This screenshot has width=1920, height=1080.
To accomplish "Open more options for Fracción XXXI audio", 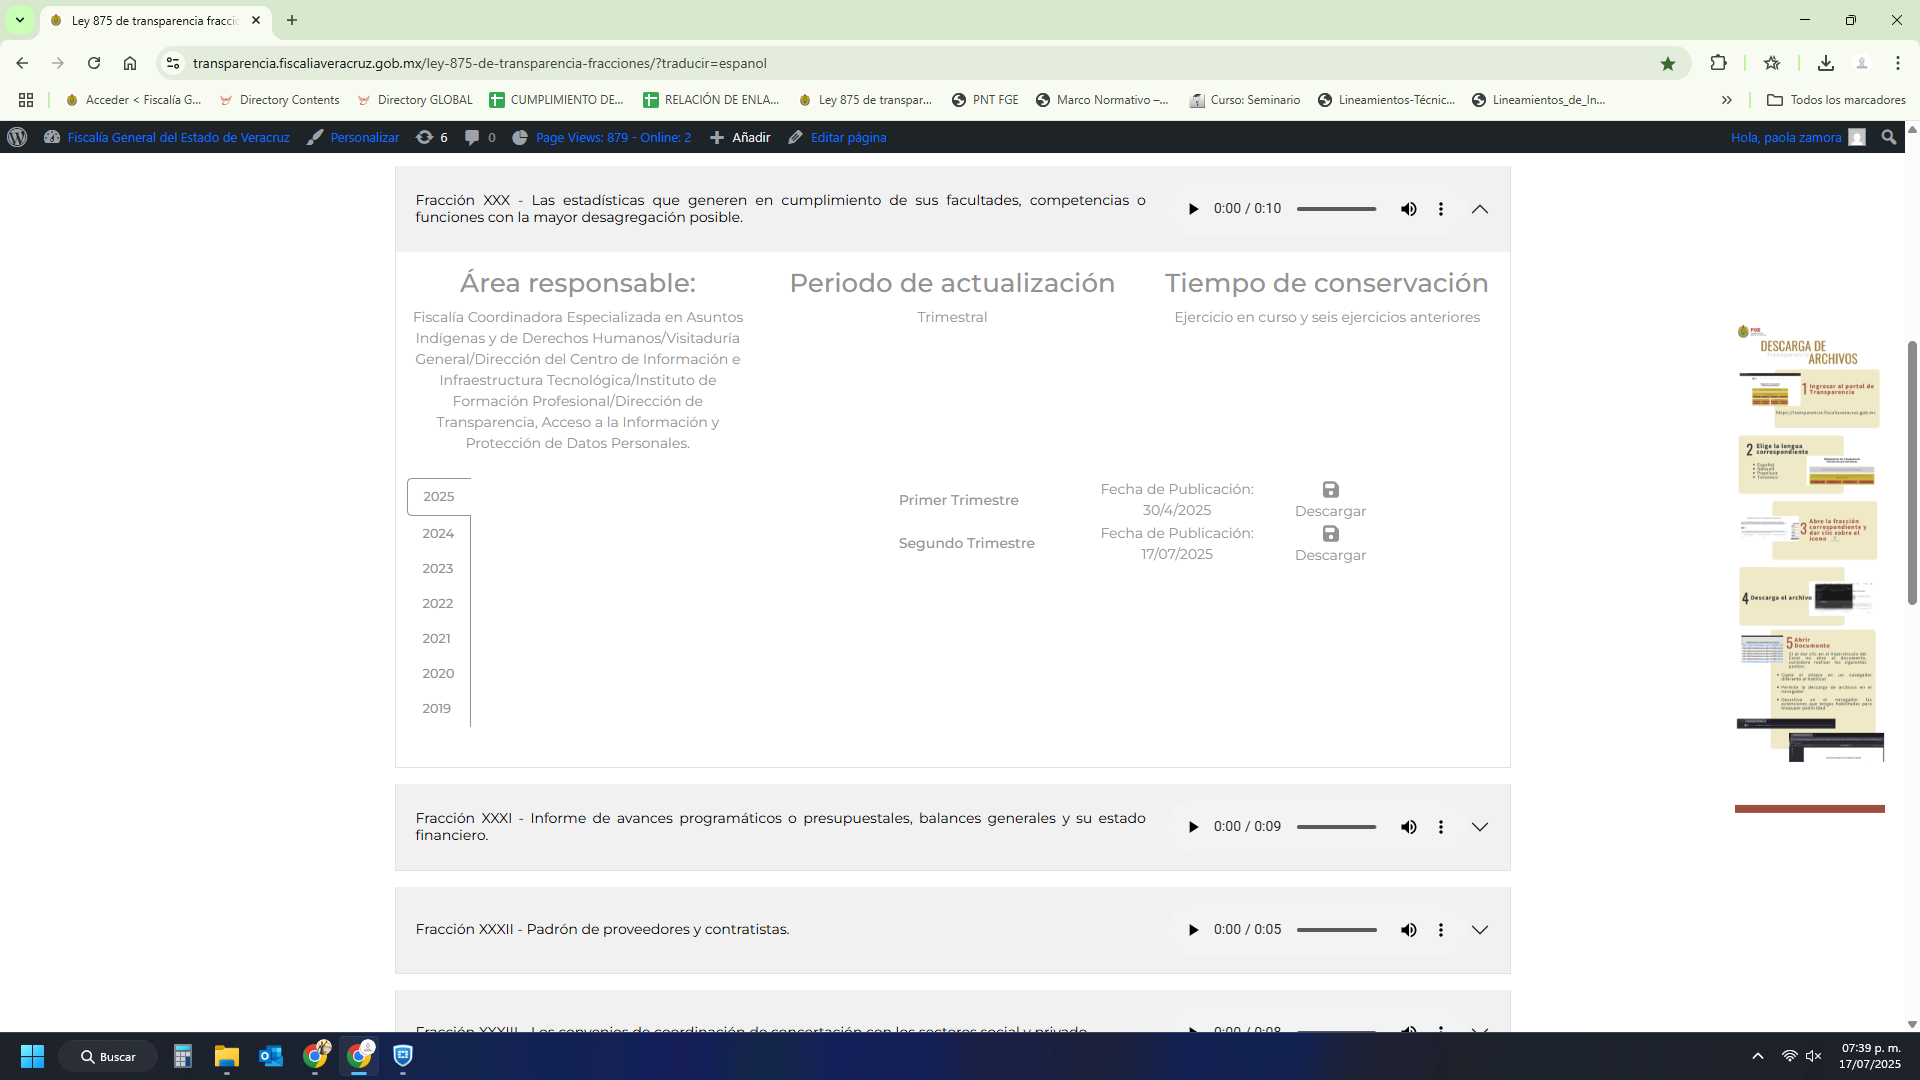I will tap(1440, 827).
